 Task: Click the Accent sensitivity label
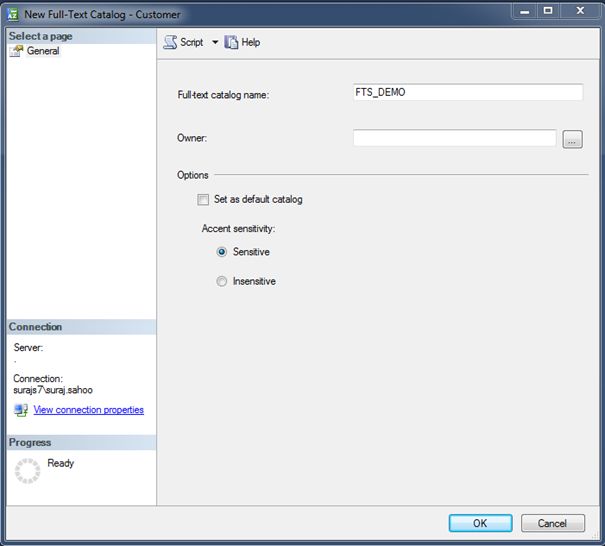tap(238, 228)
